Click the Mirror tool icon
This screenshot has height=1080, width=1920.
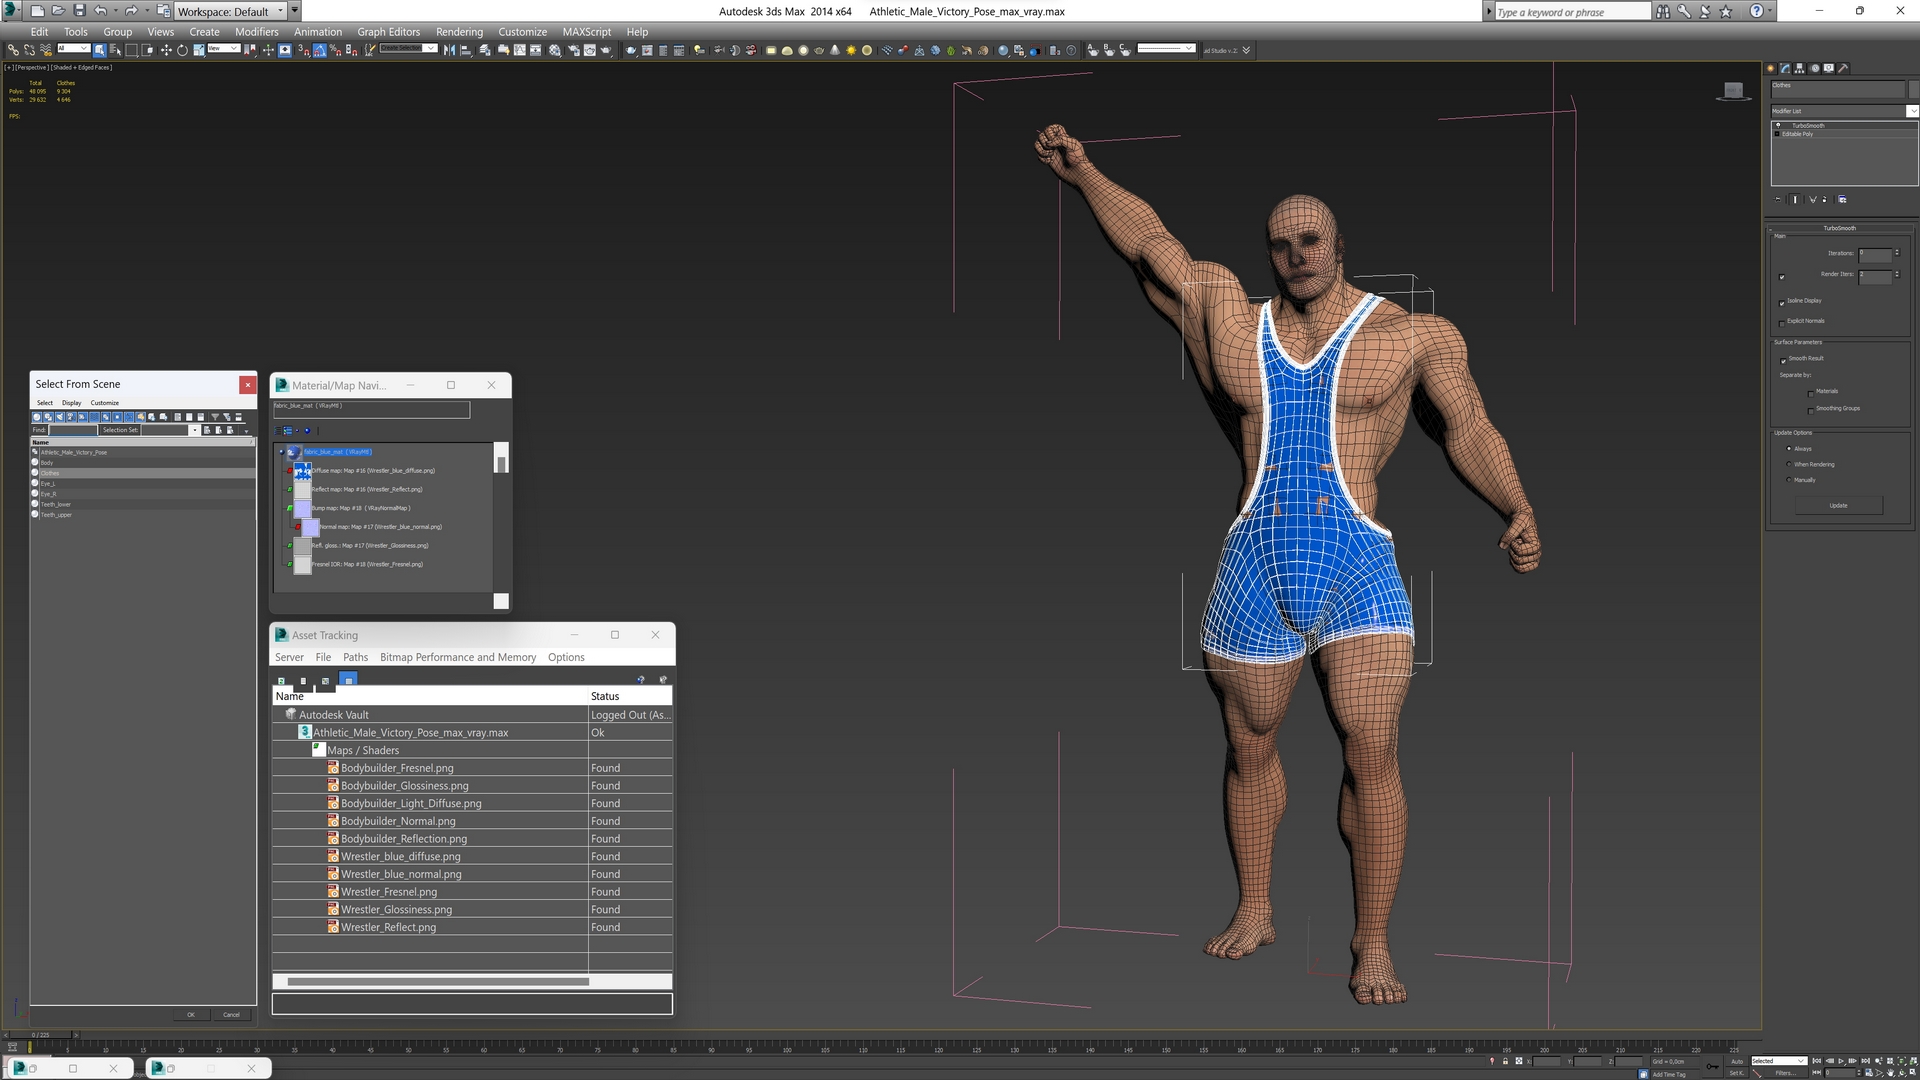tap(449, 50)
